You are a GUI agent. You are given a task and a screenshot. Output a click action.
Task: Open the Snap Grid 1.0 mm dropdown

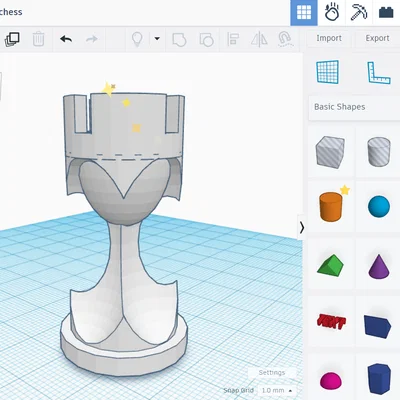pyautogui.click(x=277, y=390)
